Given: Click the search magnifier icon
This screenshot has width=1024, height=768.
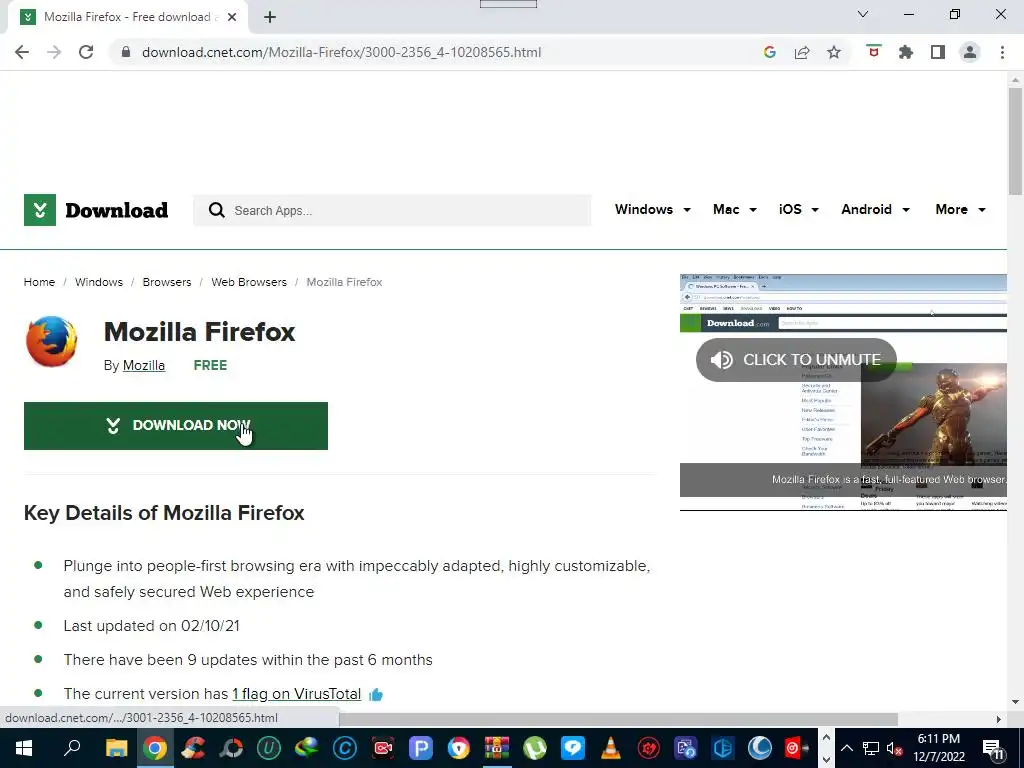Looking at the screenshot, I should pos(216,210).
